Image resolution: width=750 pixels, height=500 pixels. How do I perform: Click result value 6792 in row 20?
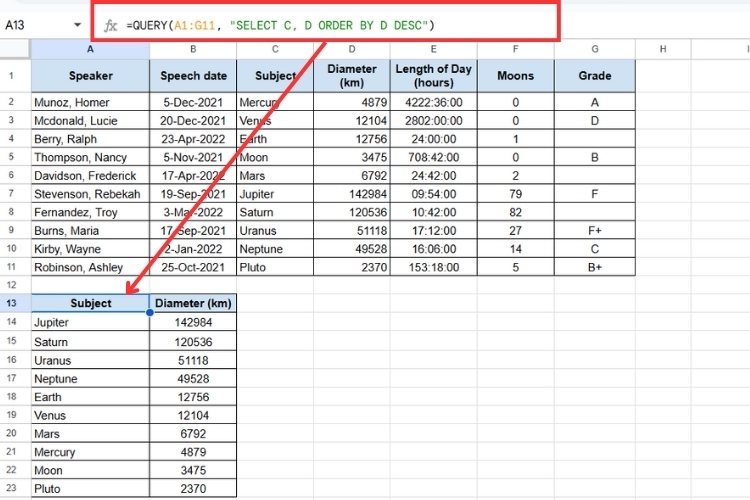click(x=193, y=433)
